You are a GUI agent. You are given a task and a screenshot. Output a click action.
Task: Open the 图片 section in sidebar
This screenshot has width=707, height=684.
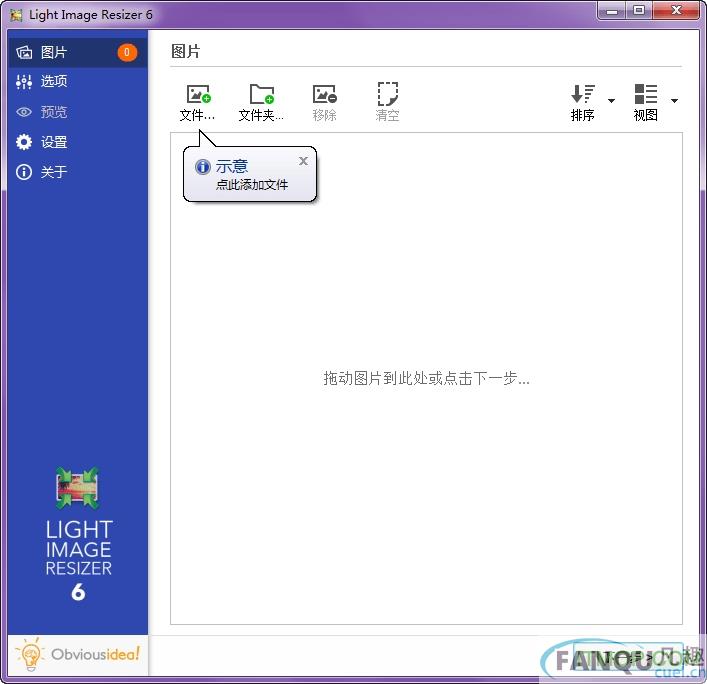[x=78, y=52]
